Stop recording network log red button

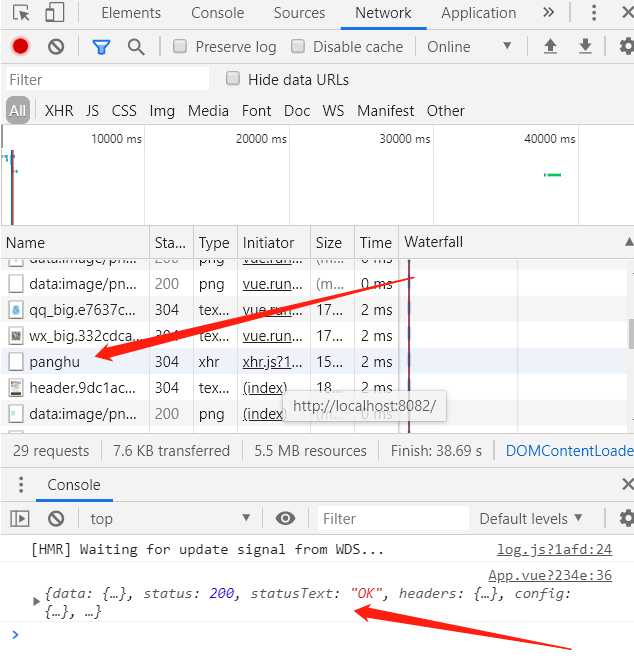pos(20,47)
